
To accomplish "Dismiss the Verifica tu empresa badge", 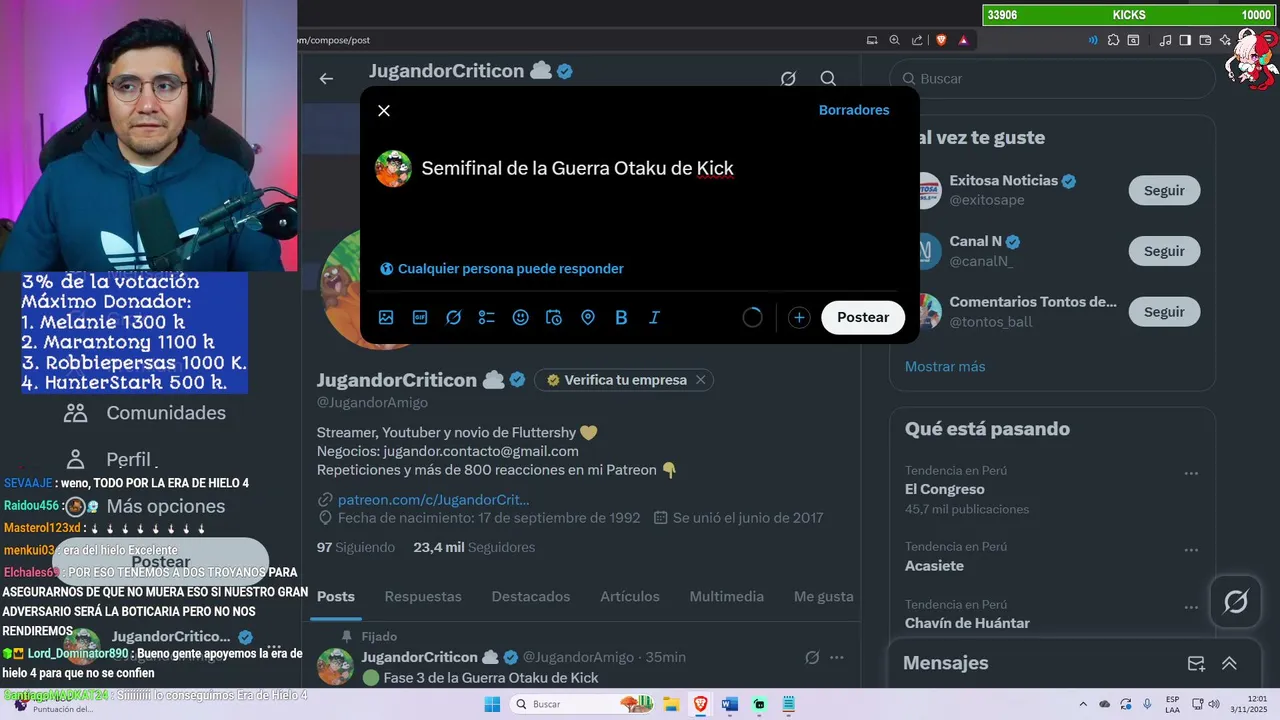I will click(701, 380).
